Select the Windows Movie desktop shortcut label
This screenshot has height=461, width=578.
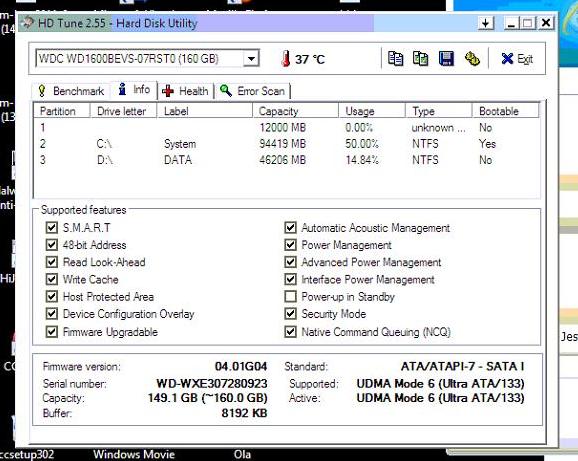point(134,454)
